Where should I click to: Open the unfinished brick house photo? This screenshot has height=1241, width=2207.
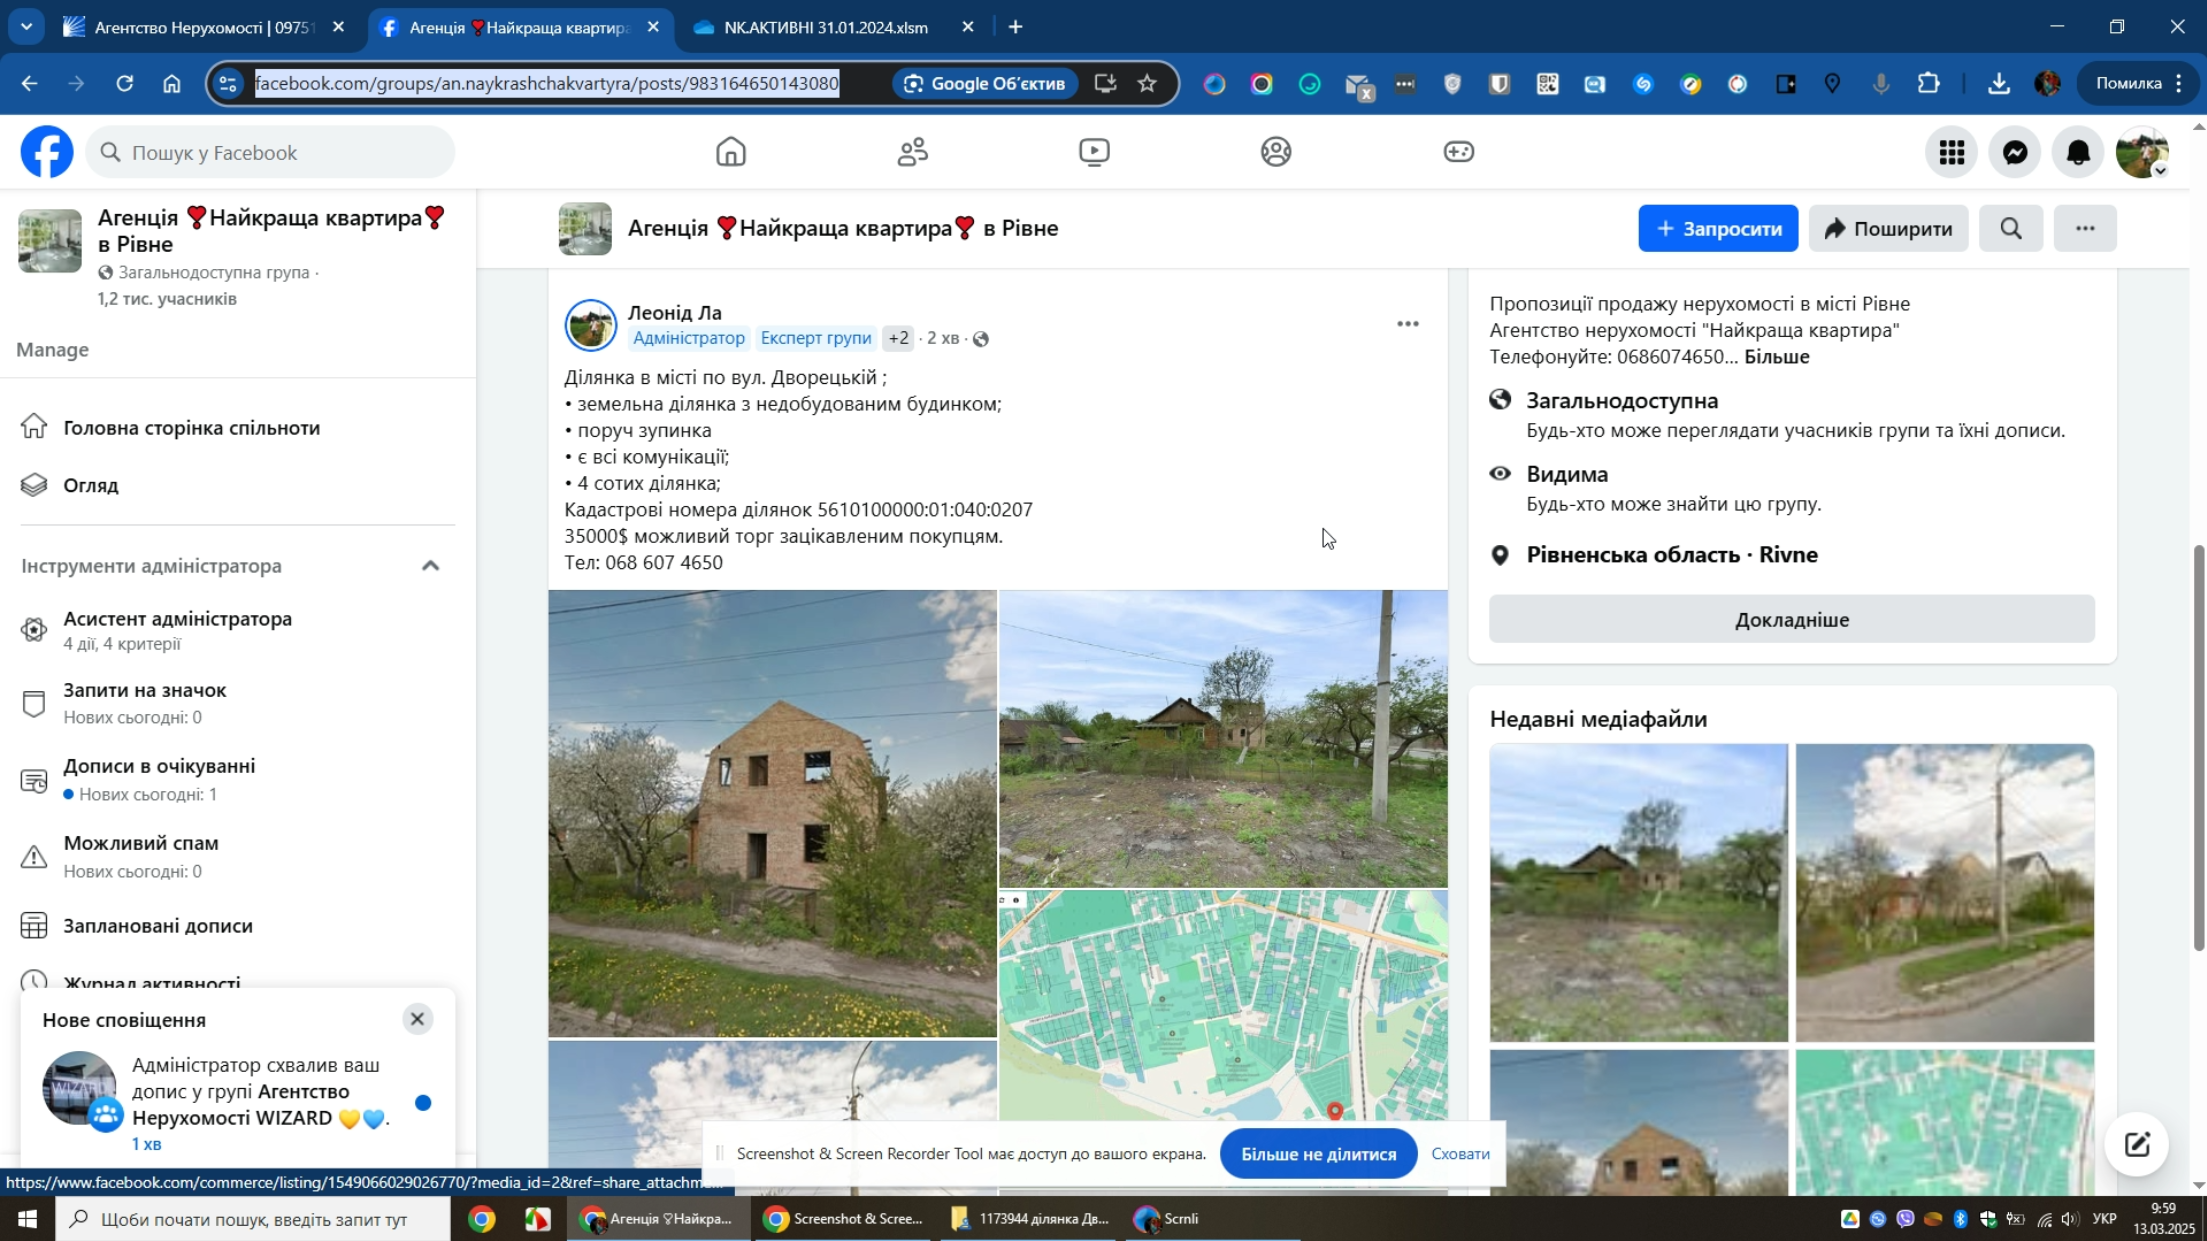772,812
